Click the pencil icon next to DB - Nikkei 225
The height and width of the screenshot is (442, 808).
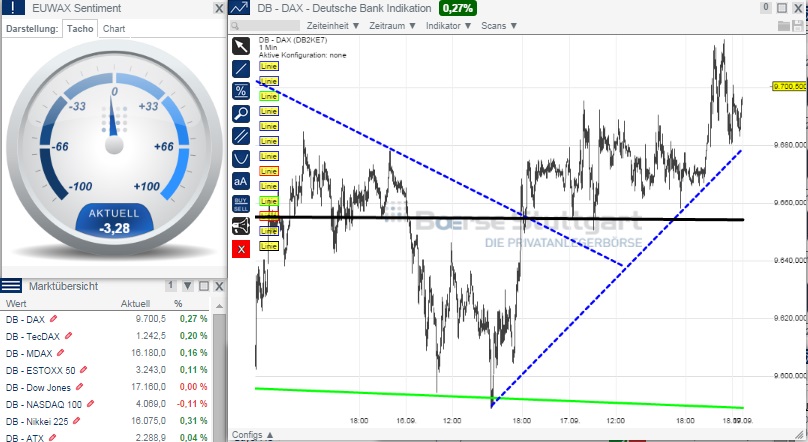(x=76, y=421)
